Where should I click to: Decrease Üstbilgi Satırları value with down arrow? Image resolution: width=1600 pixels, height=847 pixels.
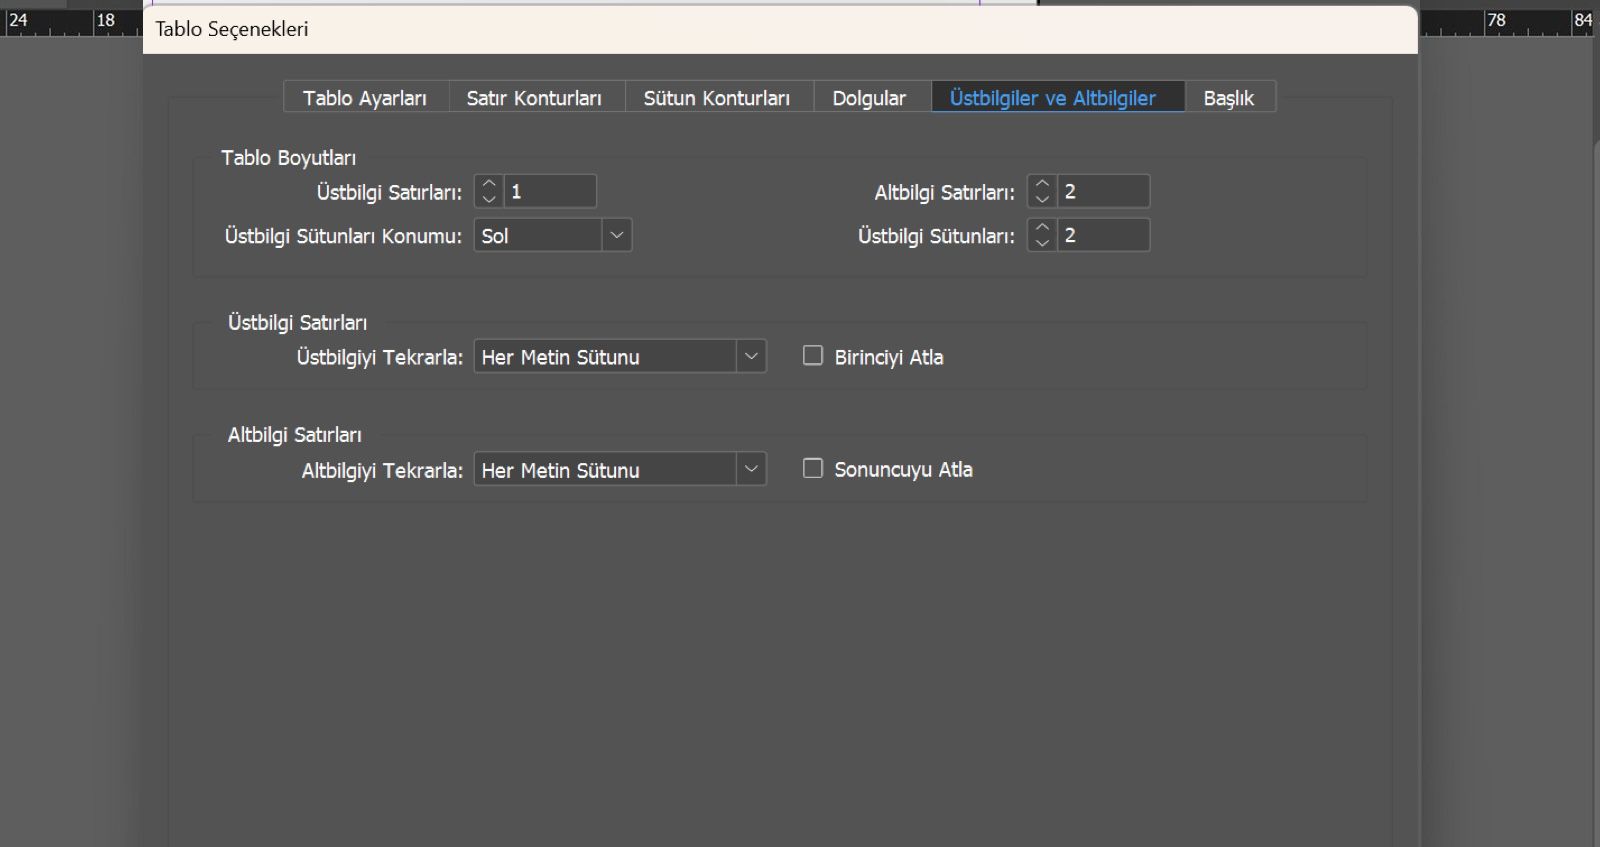[x=488, y=199]
